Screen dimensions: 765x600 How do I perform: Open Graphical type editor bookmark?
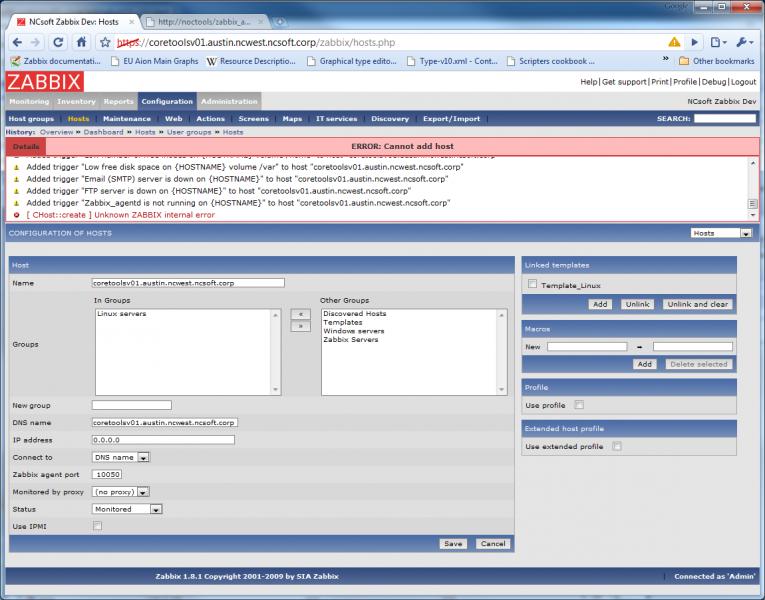[352, 61]
